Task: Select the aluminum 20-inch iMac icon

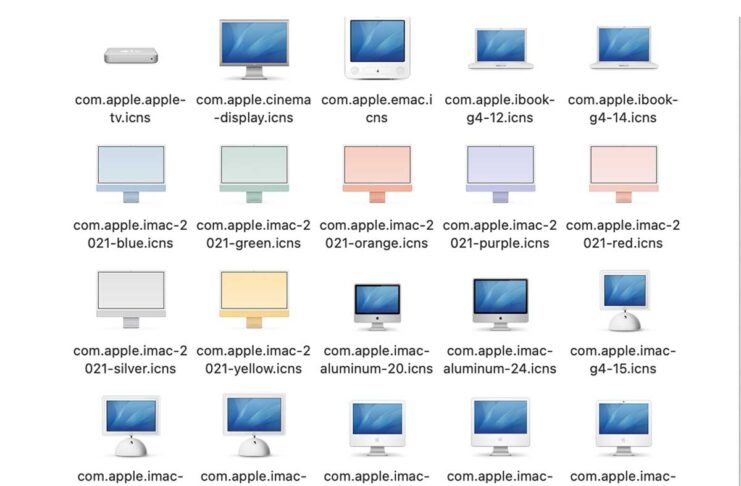Action: click(377, 306)
